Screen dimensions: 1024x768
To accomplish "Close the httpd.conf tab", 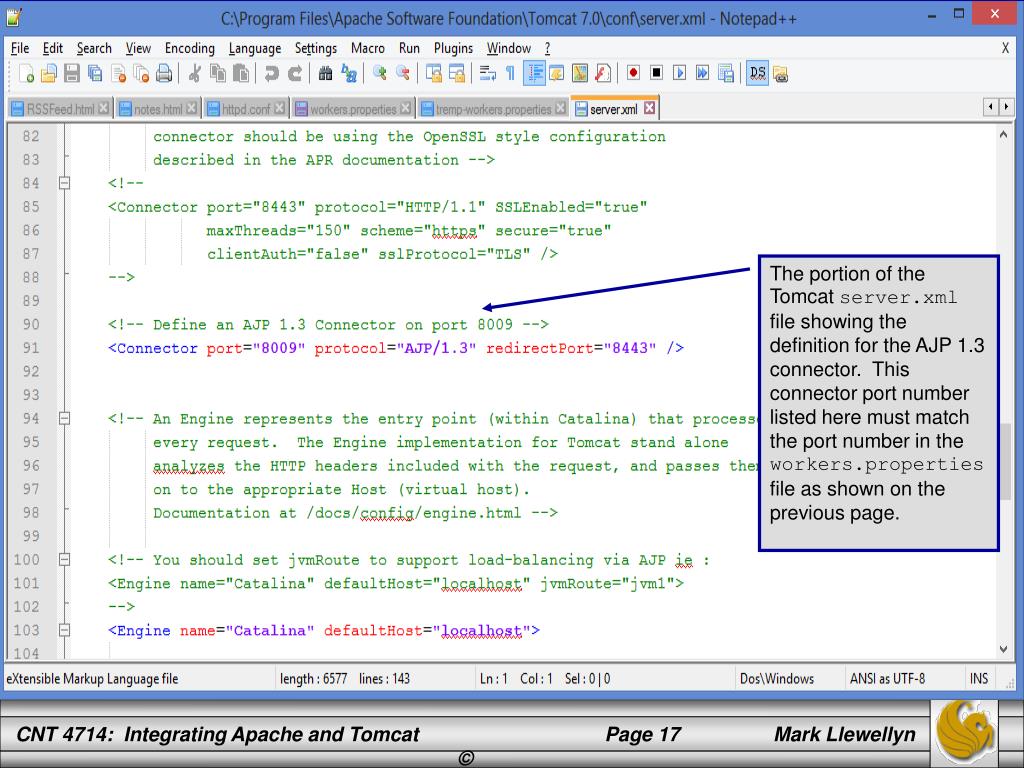I will coord(280,108).
